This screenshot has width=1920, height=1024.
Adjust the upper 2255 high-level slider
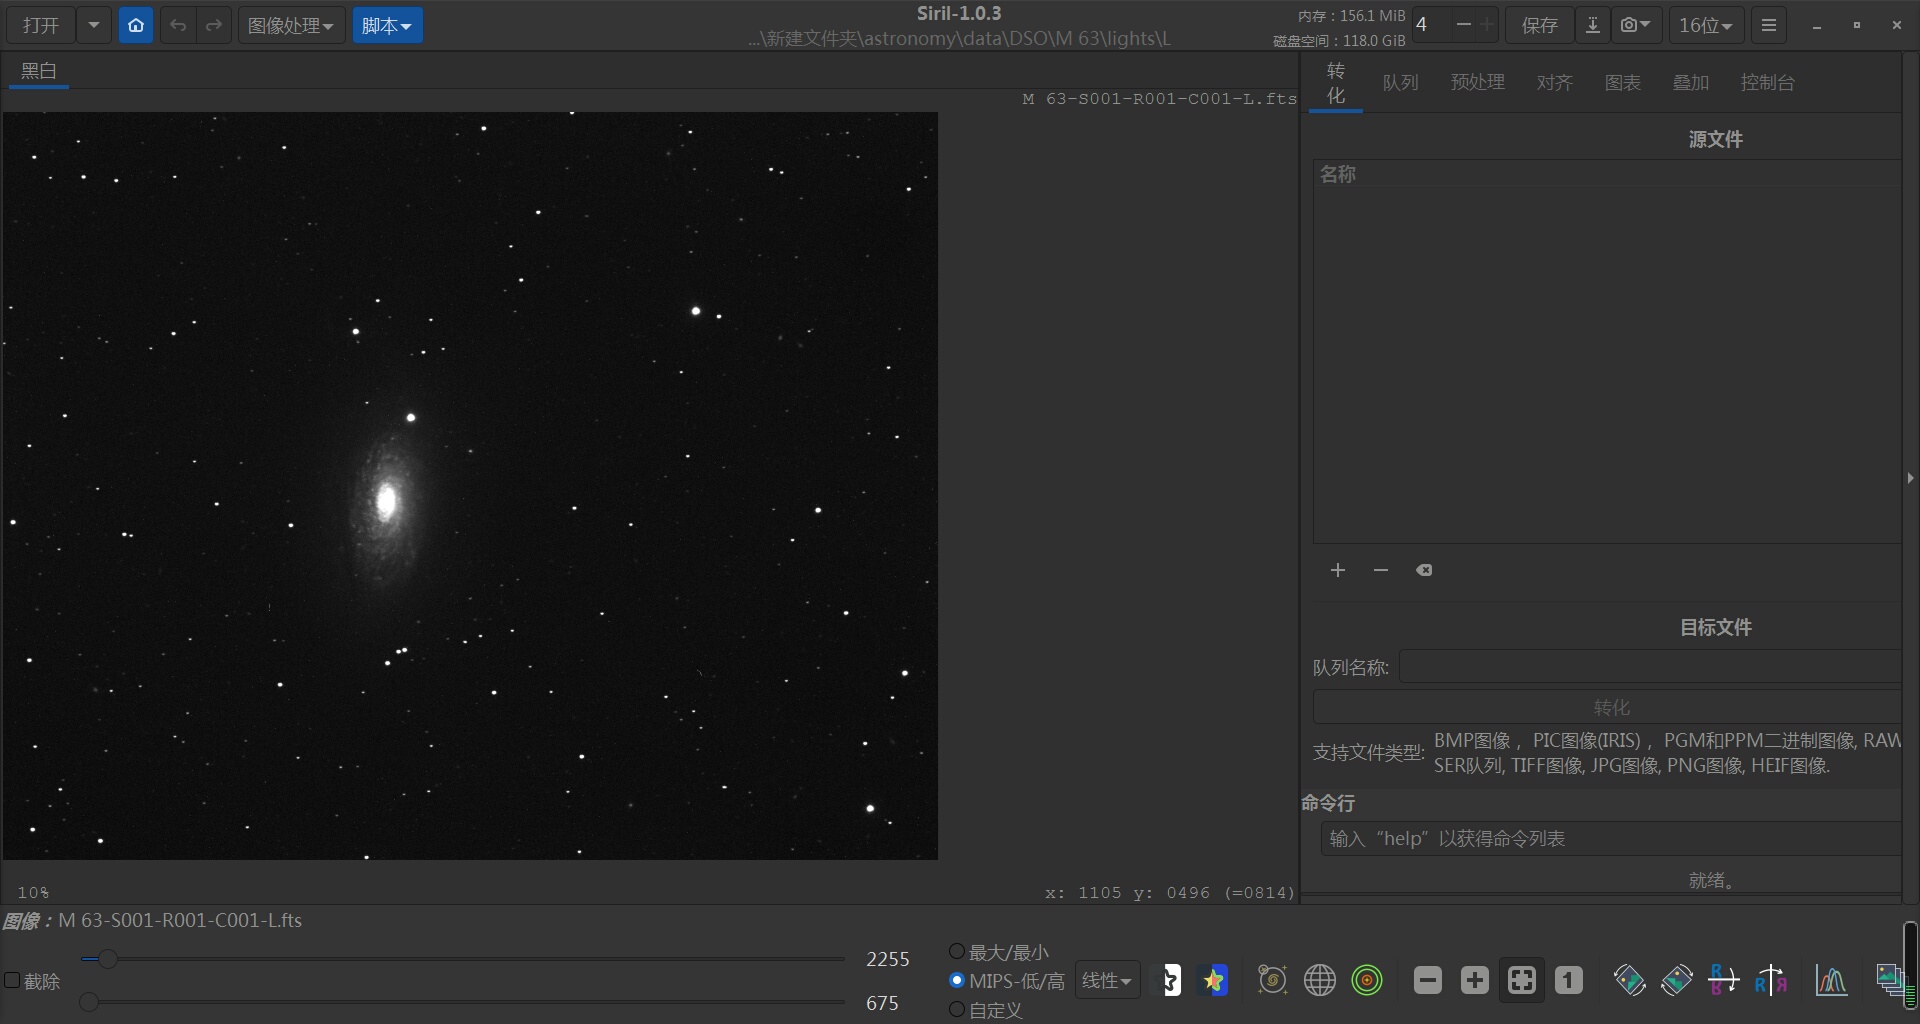click(x=107, y=959)
